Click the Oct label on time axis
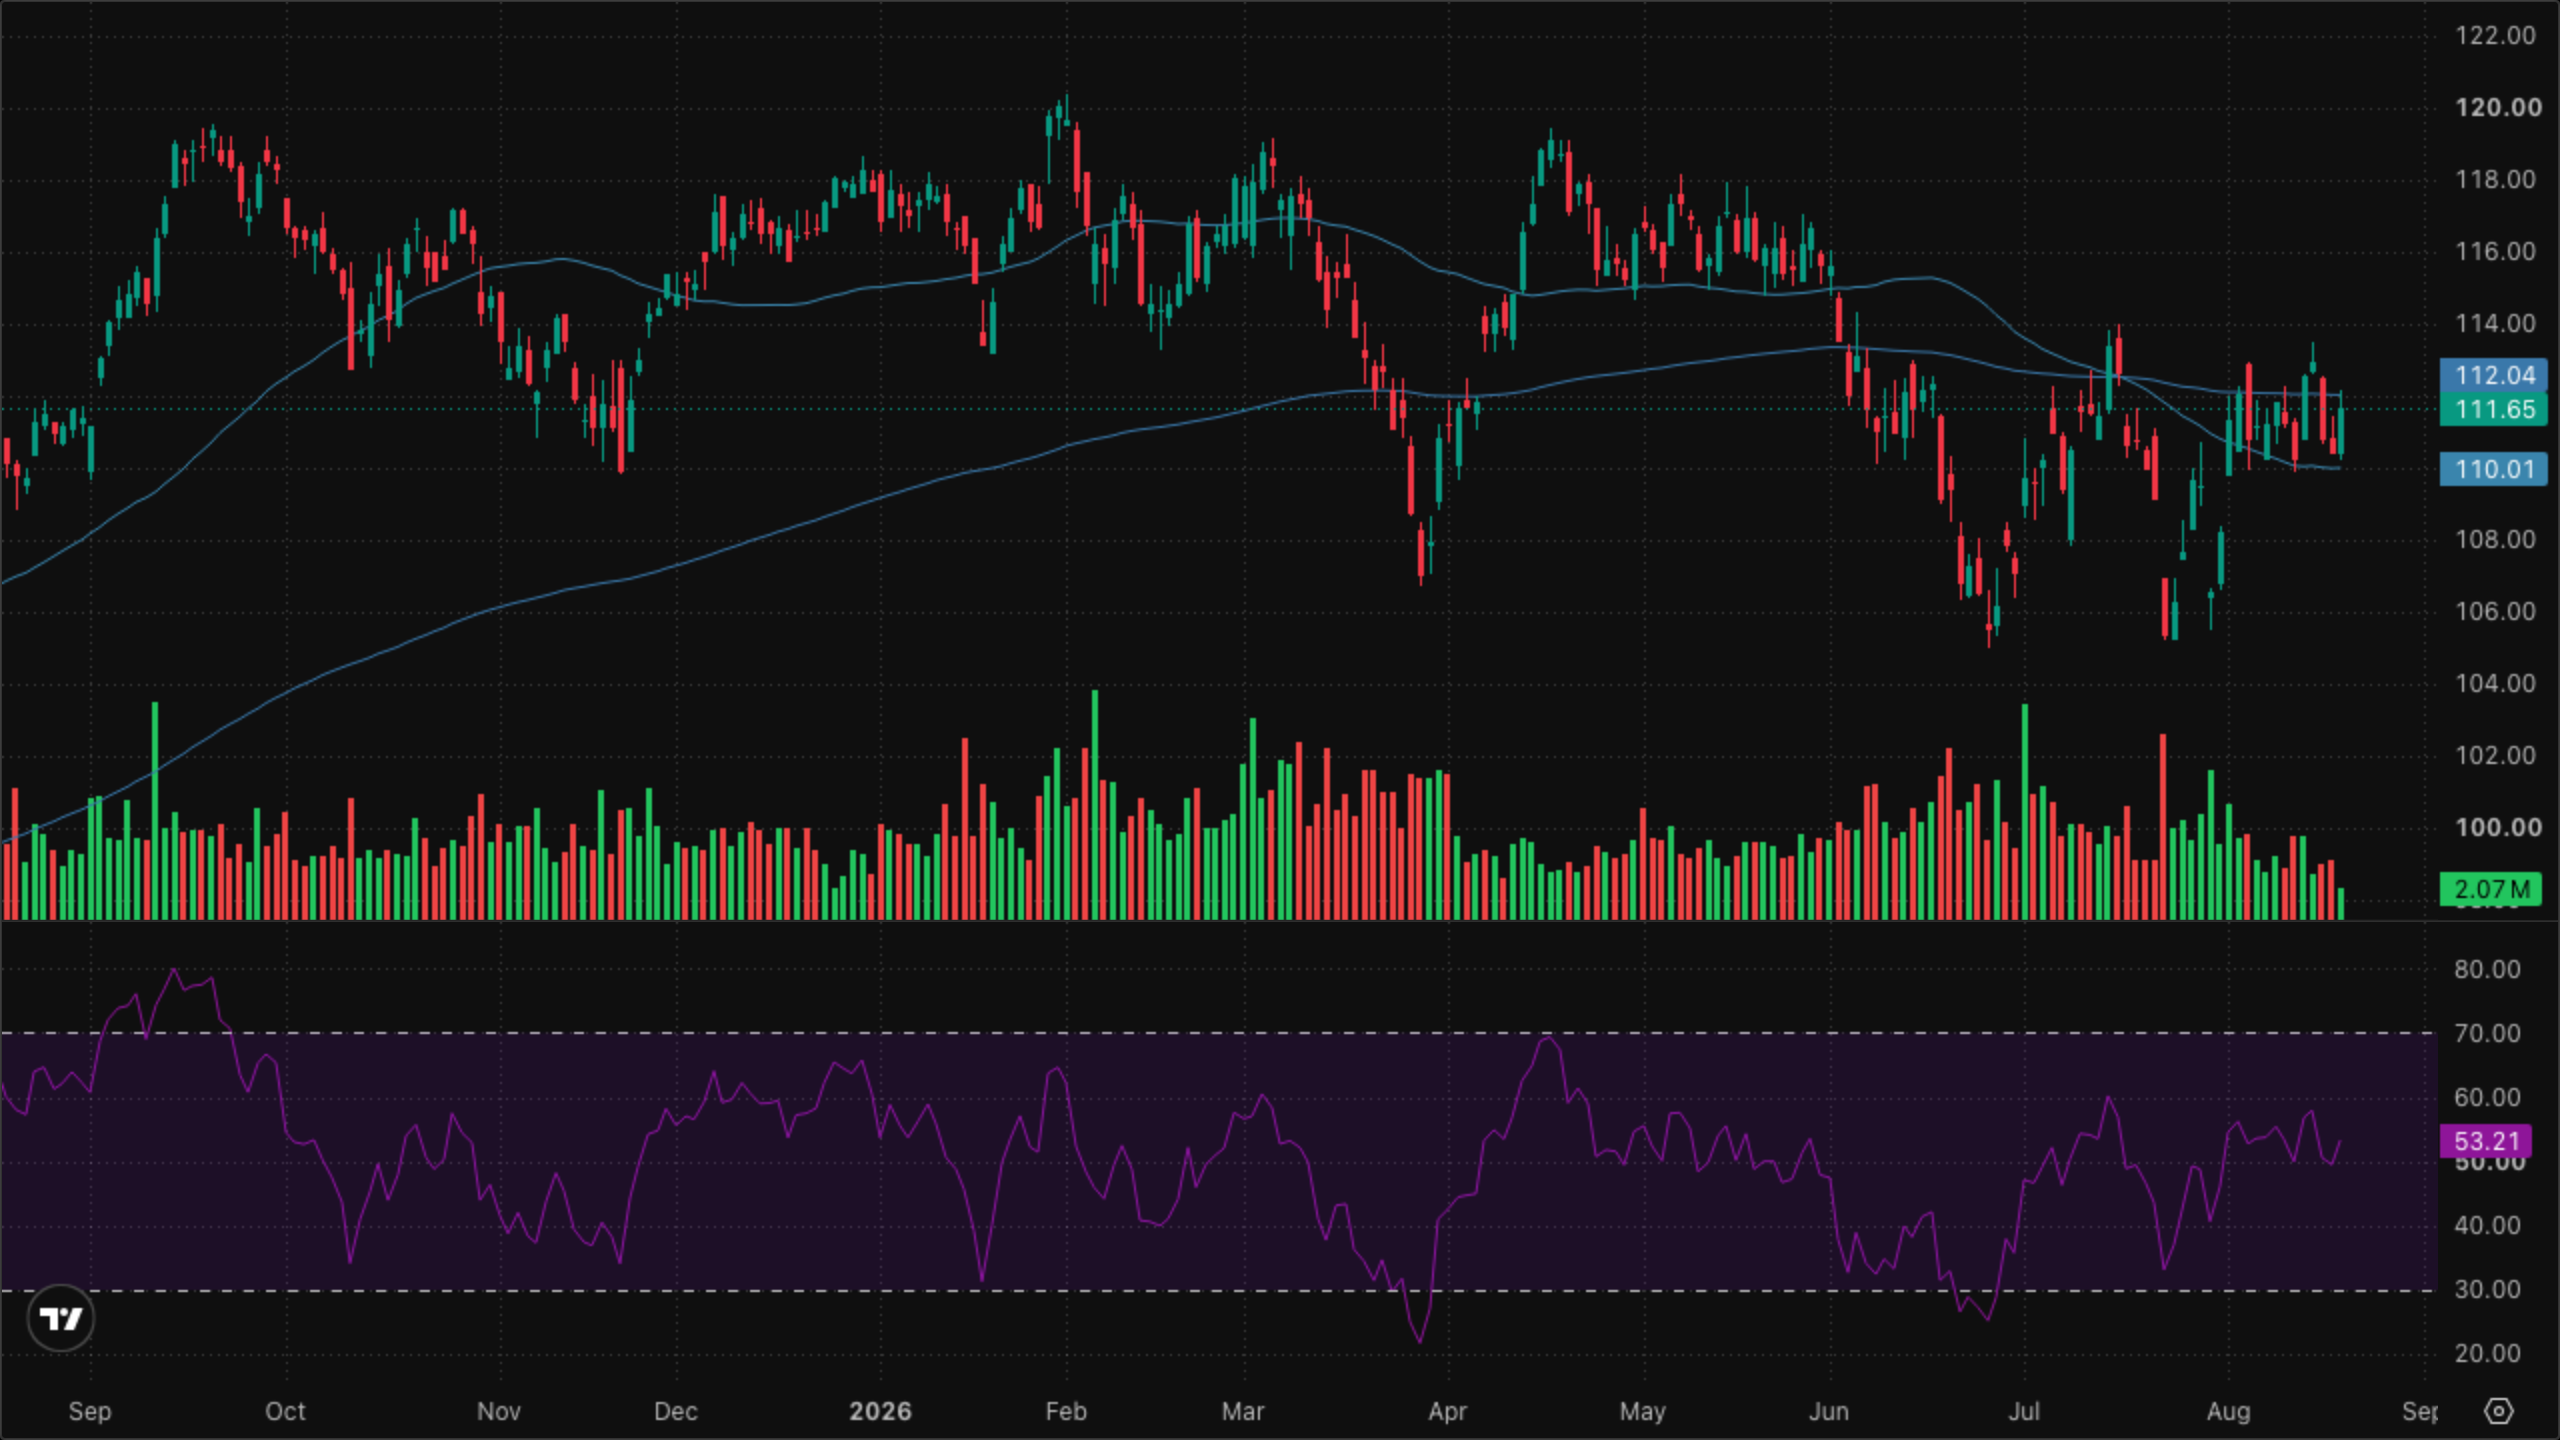This screenshot has height=1440, width=2560. (x=285, y=1412)
